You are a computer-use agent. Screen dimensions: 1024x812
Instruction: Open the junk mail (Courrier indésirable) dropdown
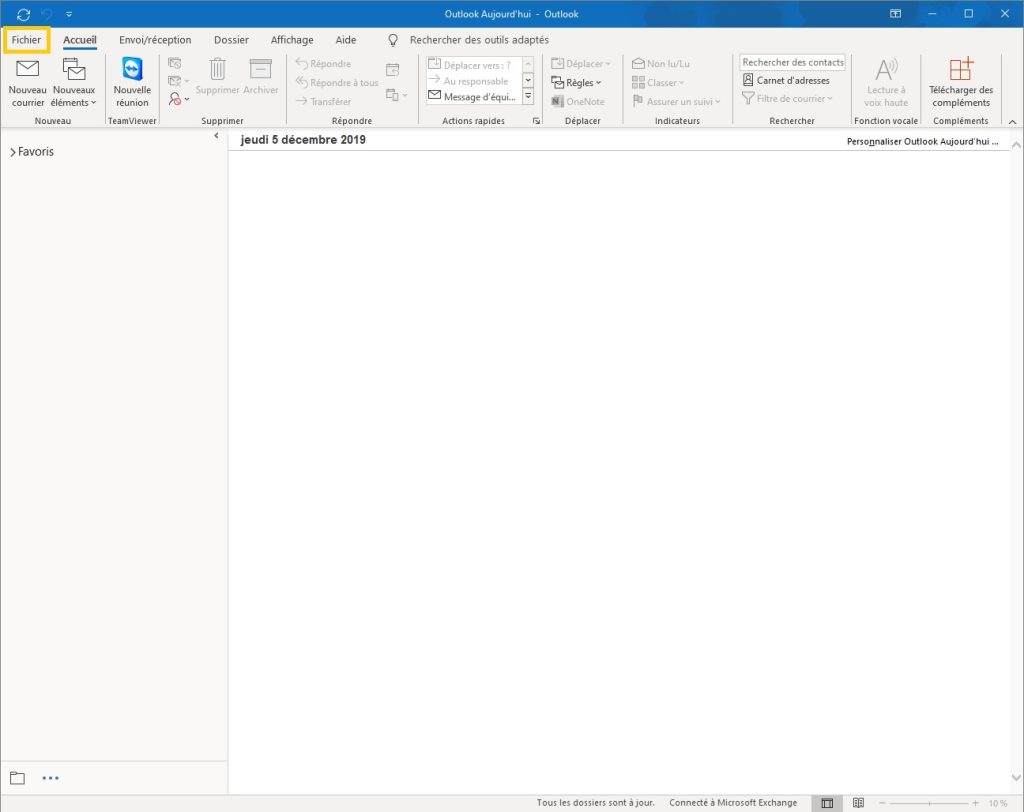(178, 99)
